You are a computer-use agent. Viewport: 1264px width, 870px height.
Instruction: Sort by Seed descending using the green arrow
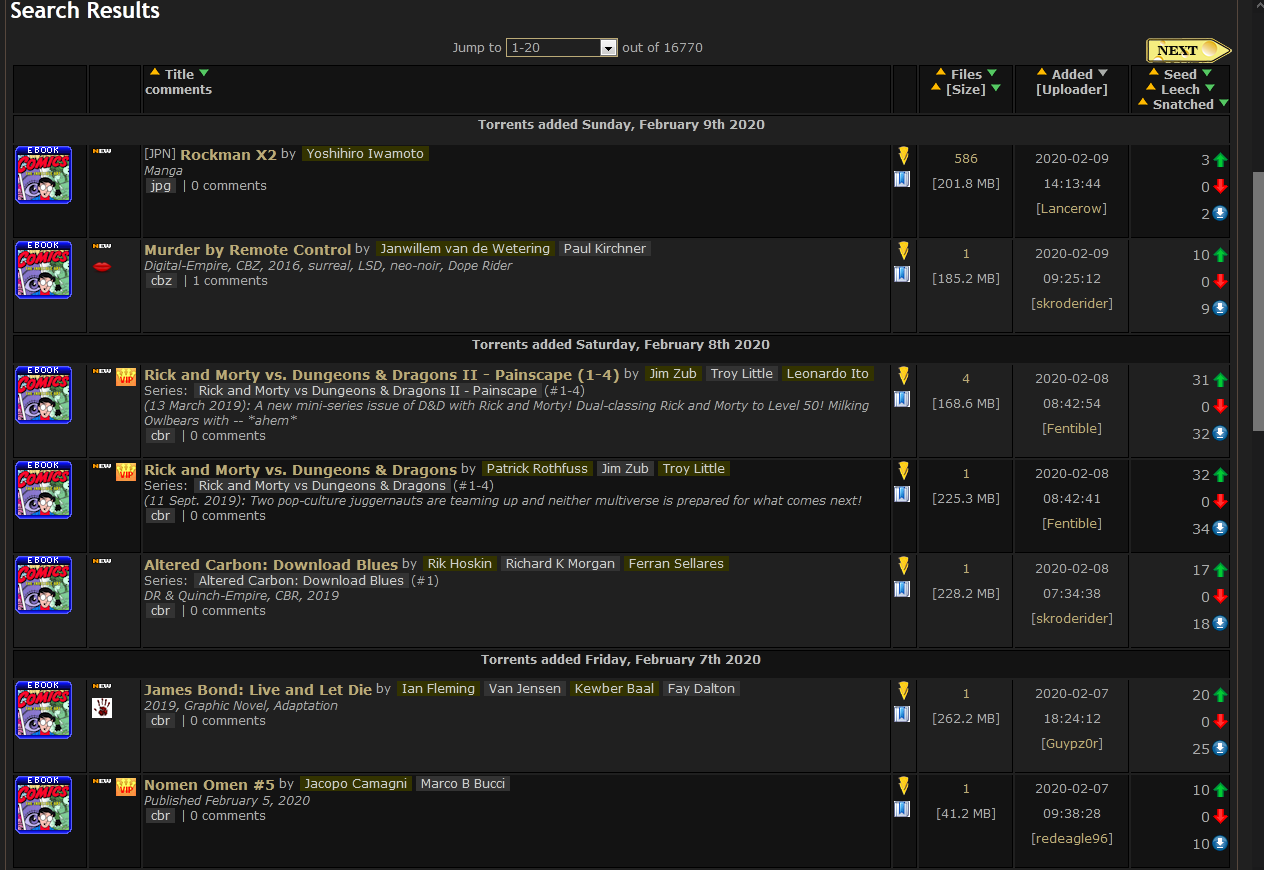1207,74
